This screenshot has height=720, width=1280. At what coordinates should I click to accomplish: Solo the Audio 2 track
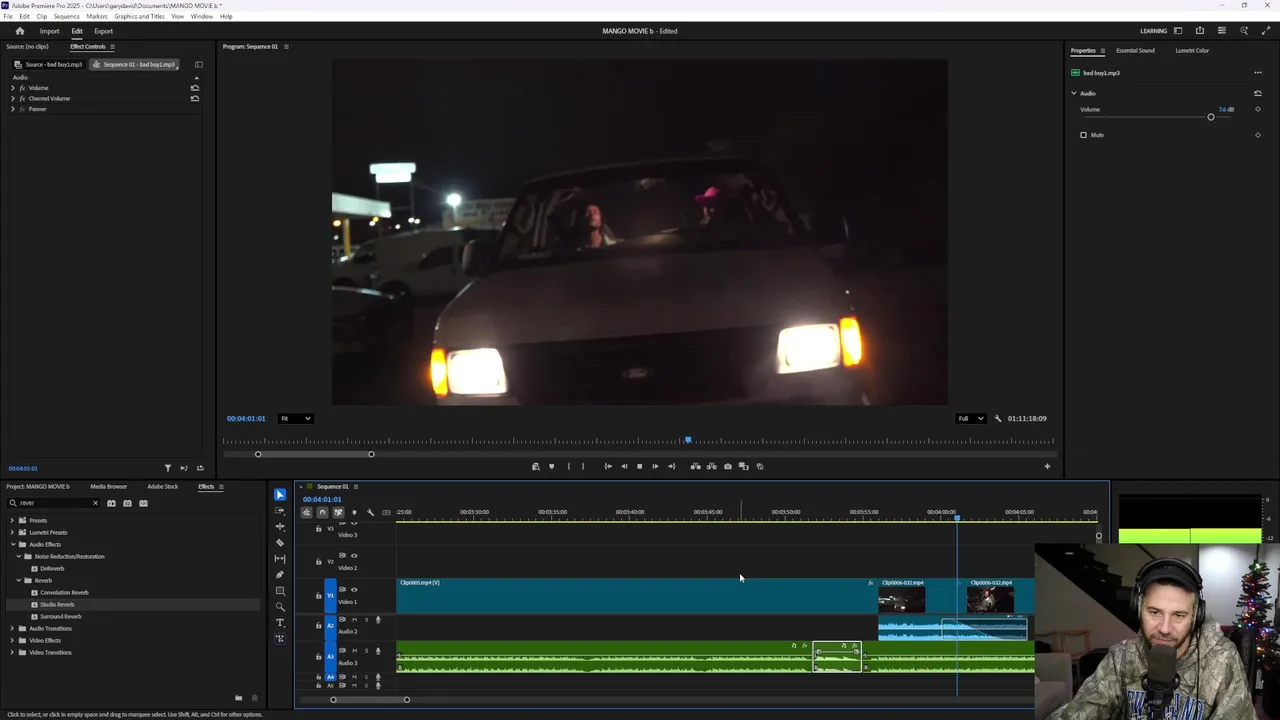coord(366,620)
